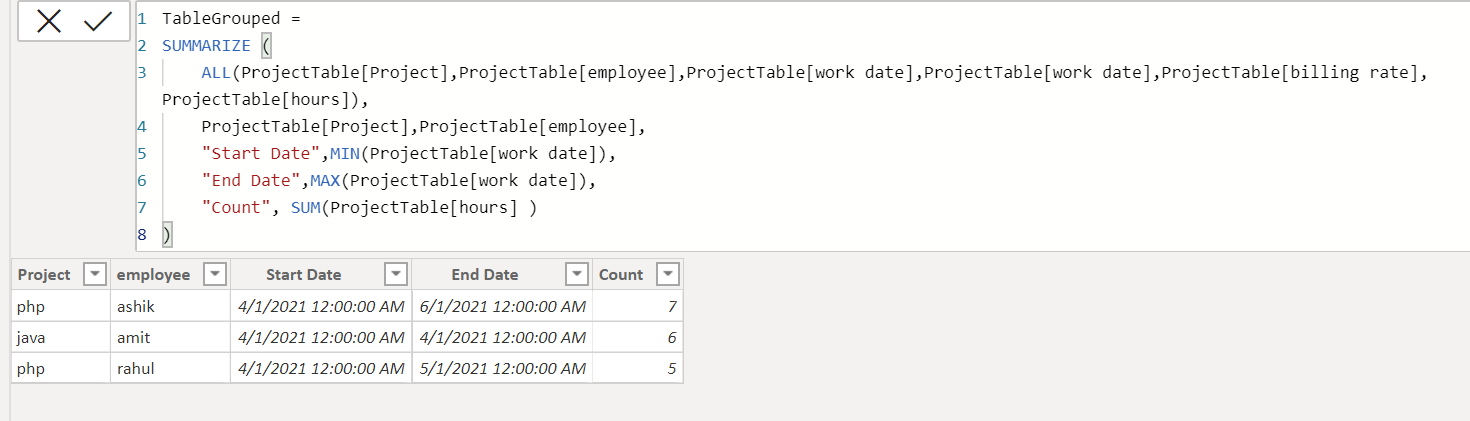This screenshot has height=421, width=1470.
Task: Click the closing parenthesis on line 8
Action: [167, 235]
